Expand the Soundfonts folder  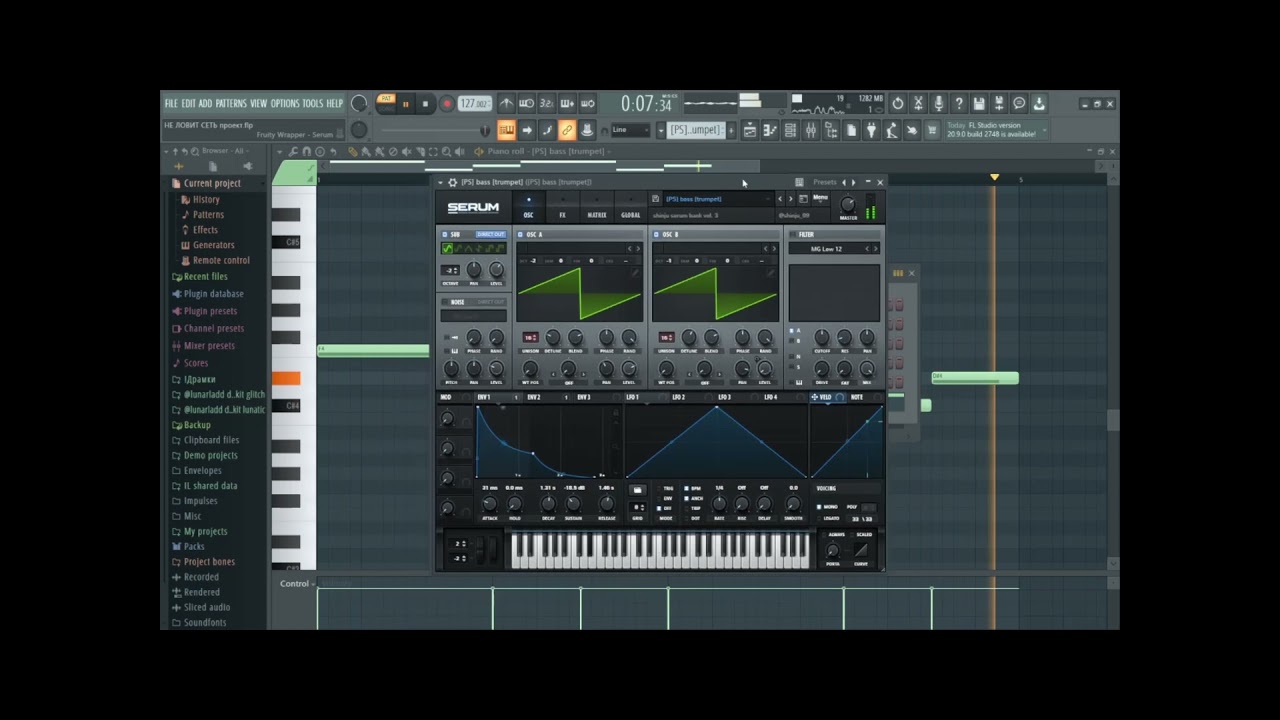204,623
